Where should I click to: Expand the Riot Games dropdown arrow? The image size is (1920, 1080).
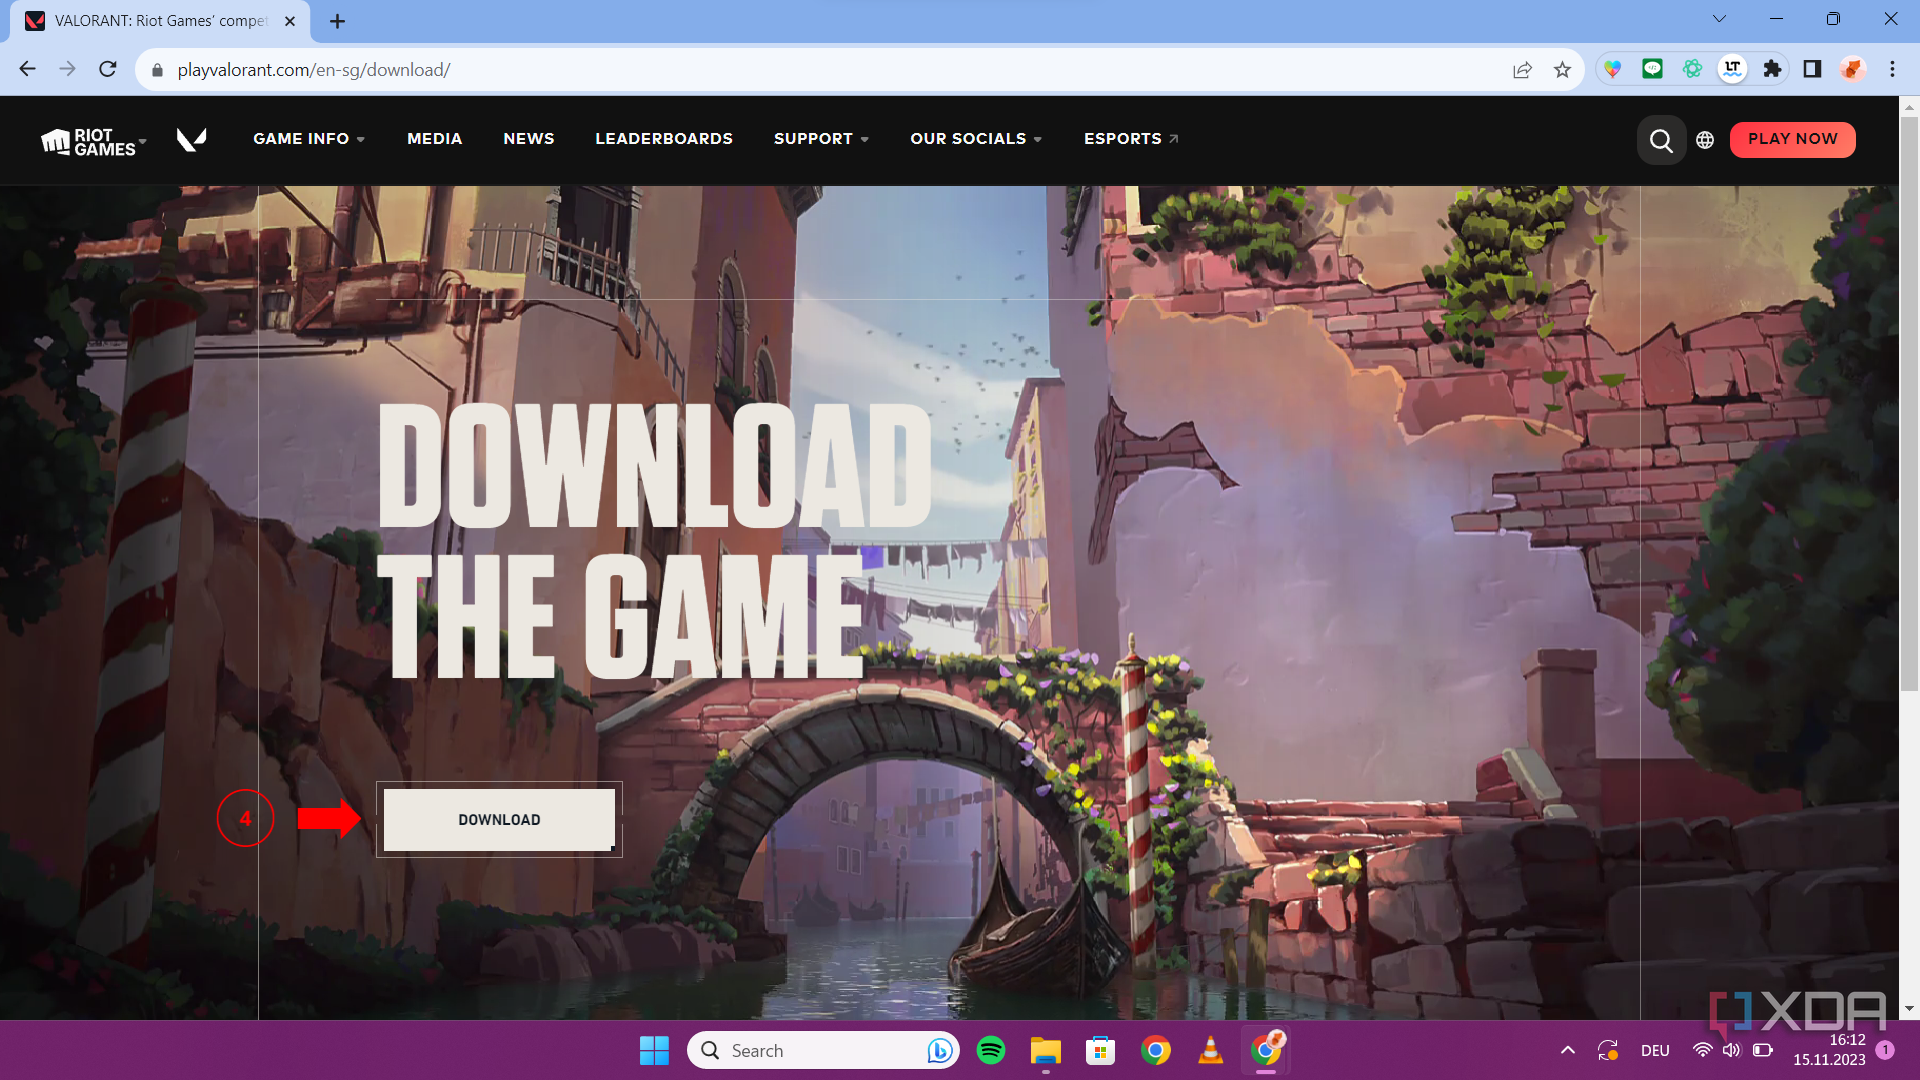(143, 141)
